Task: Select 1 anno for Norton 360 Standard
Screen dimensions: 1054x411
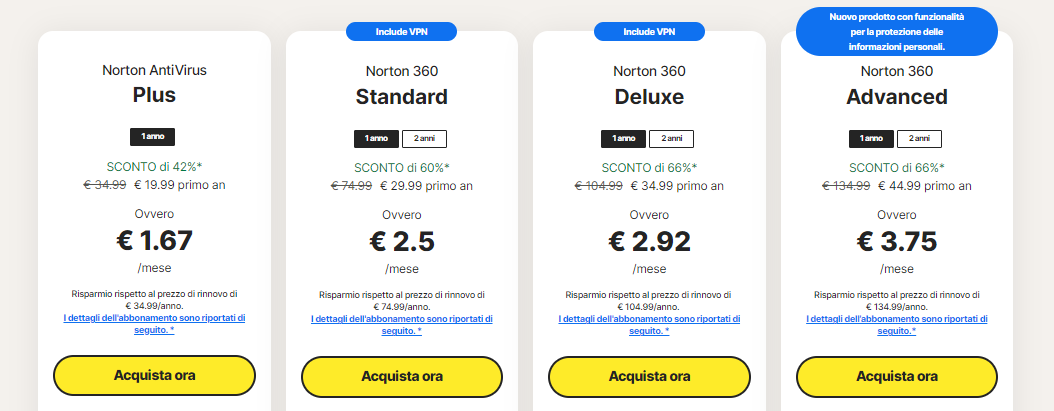Action: click(x=376, y=139)
